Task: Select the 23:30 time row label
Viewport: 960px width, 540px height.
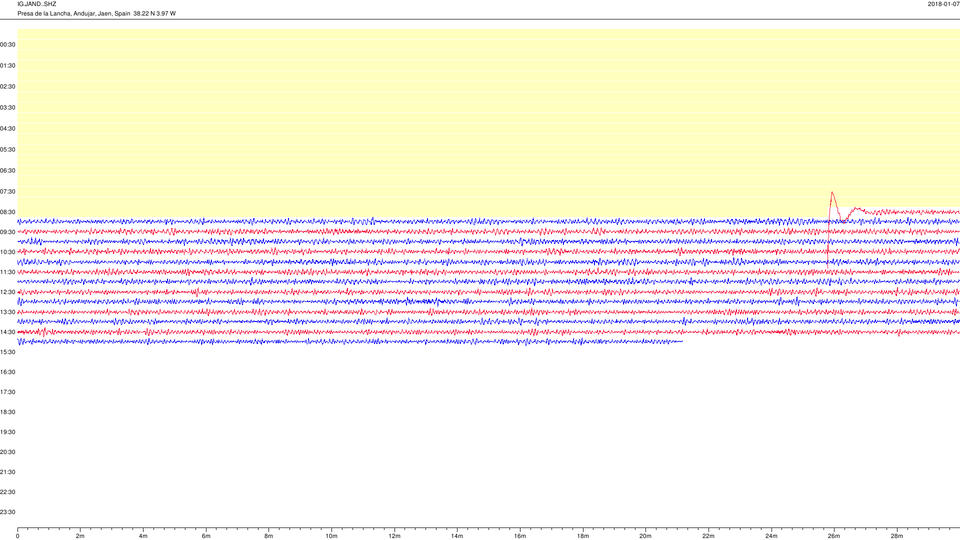Action: (8, 512)
